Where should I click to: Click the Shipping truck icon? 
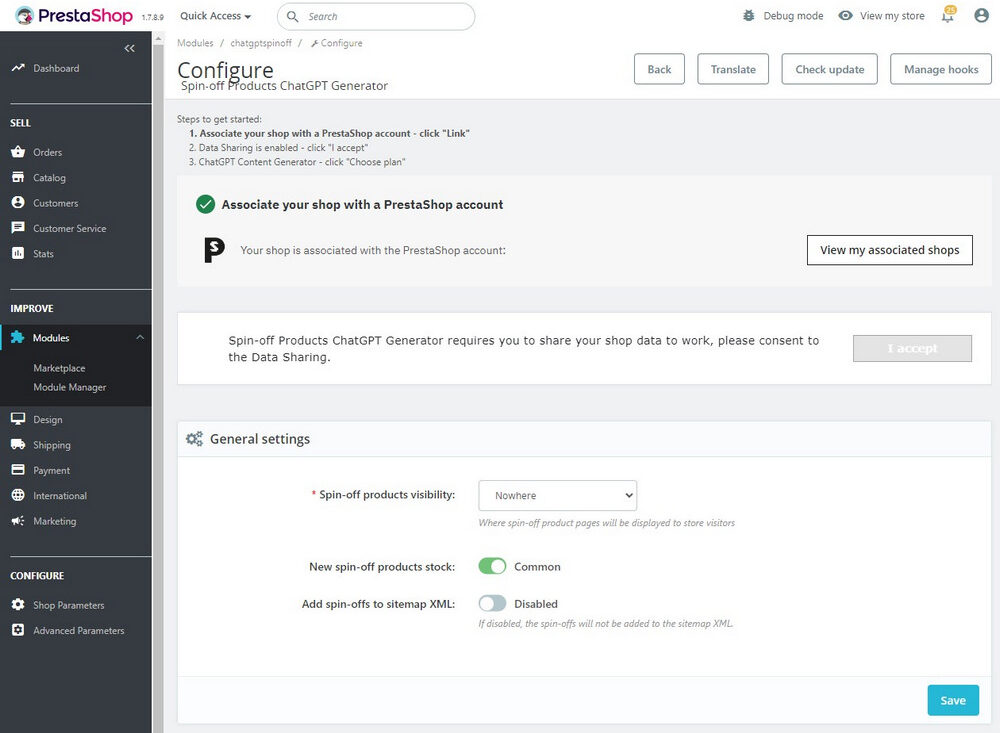coord(18,445)
